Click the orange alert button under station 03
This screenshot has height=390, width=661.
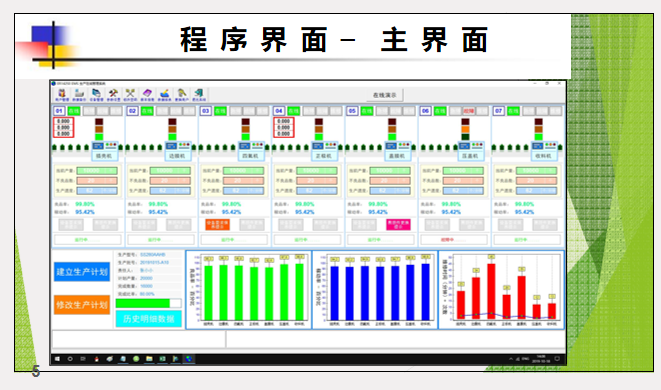(x=218, y=224)
